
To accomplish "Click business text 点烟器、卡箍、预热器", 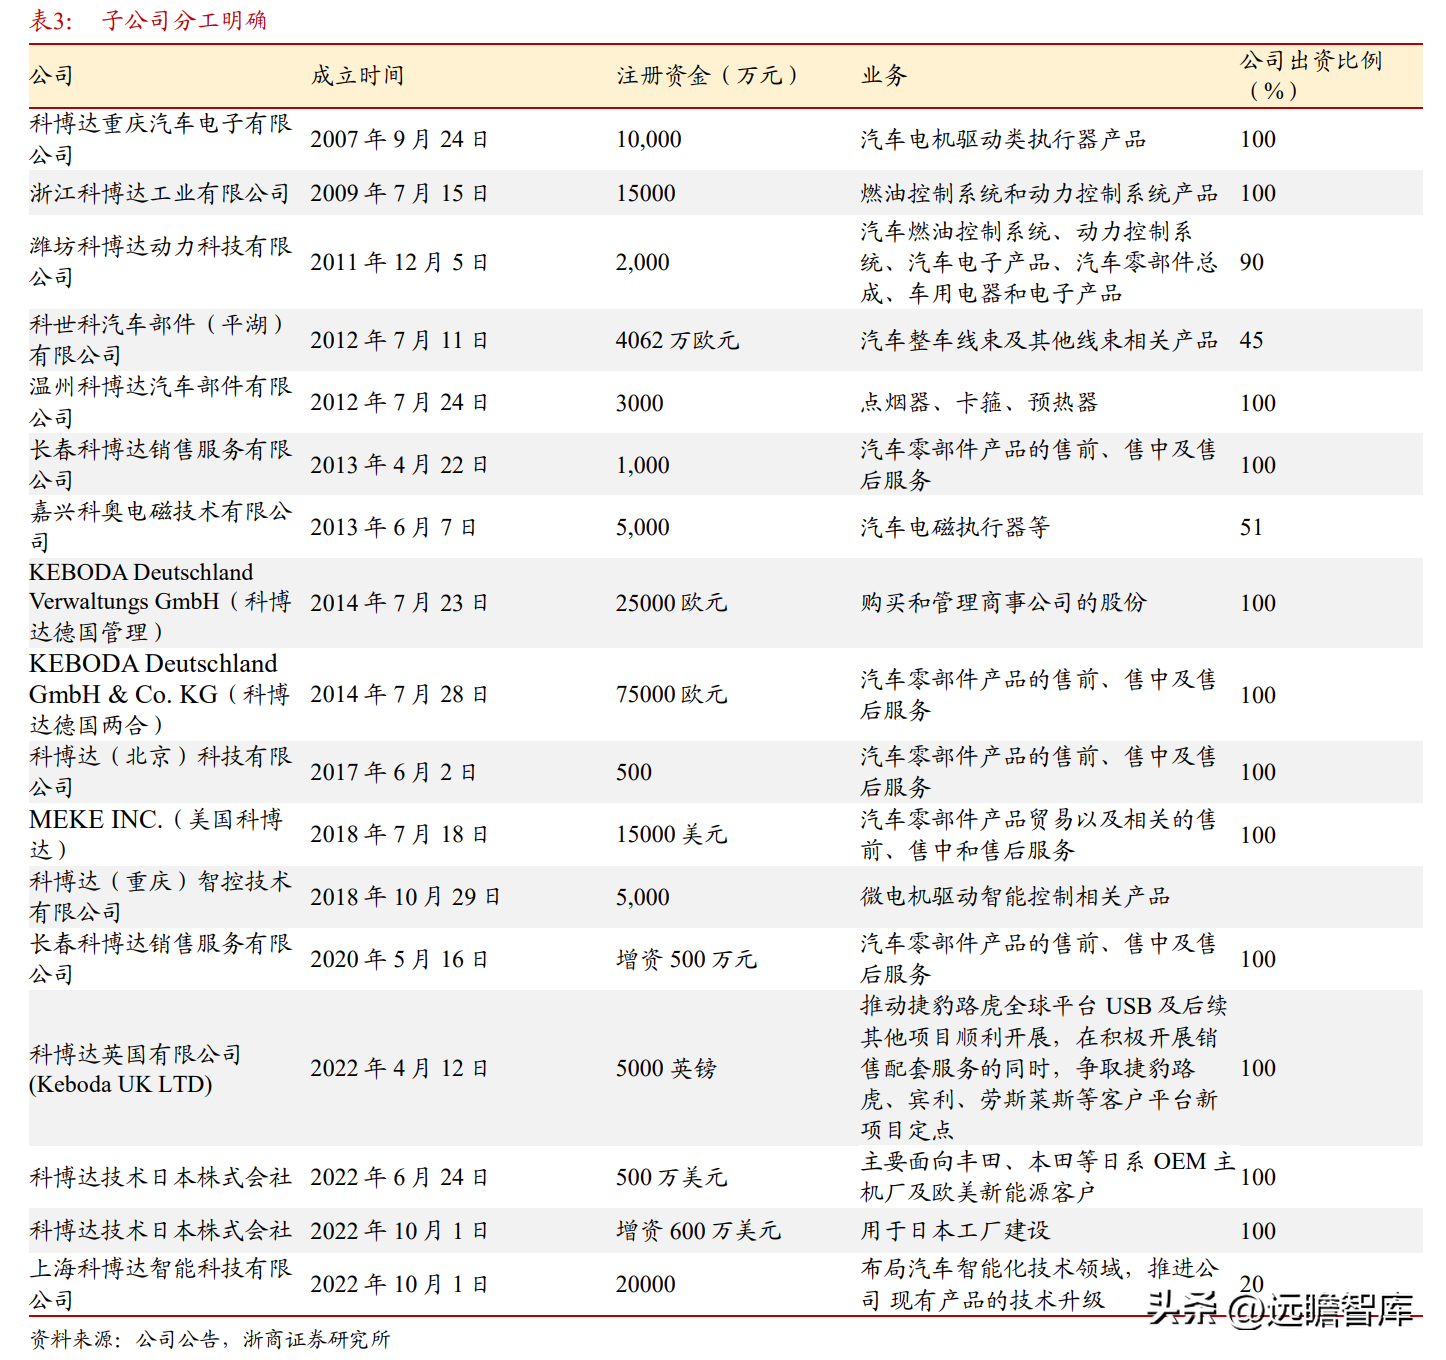I will pos(979,402).
